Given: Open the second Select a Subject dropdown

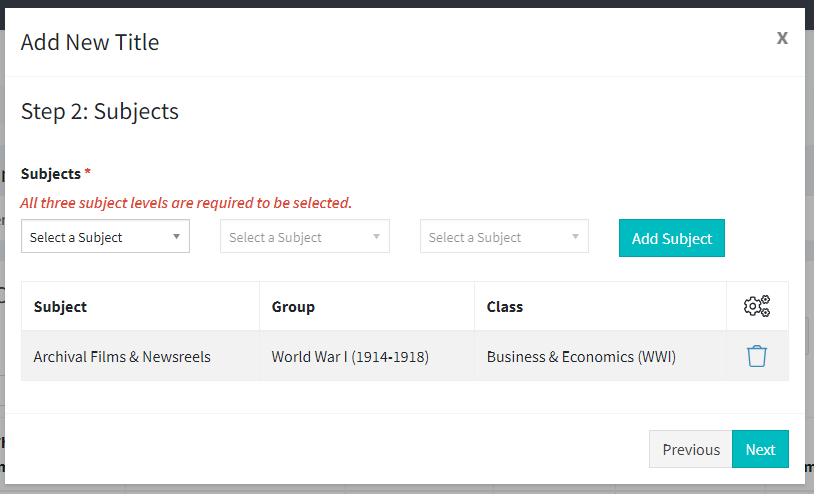Looking at the screenshot, I should (x=305, y=237).
